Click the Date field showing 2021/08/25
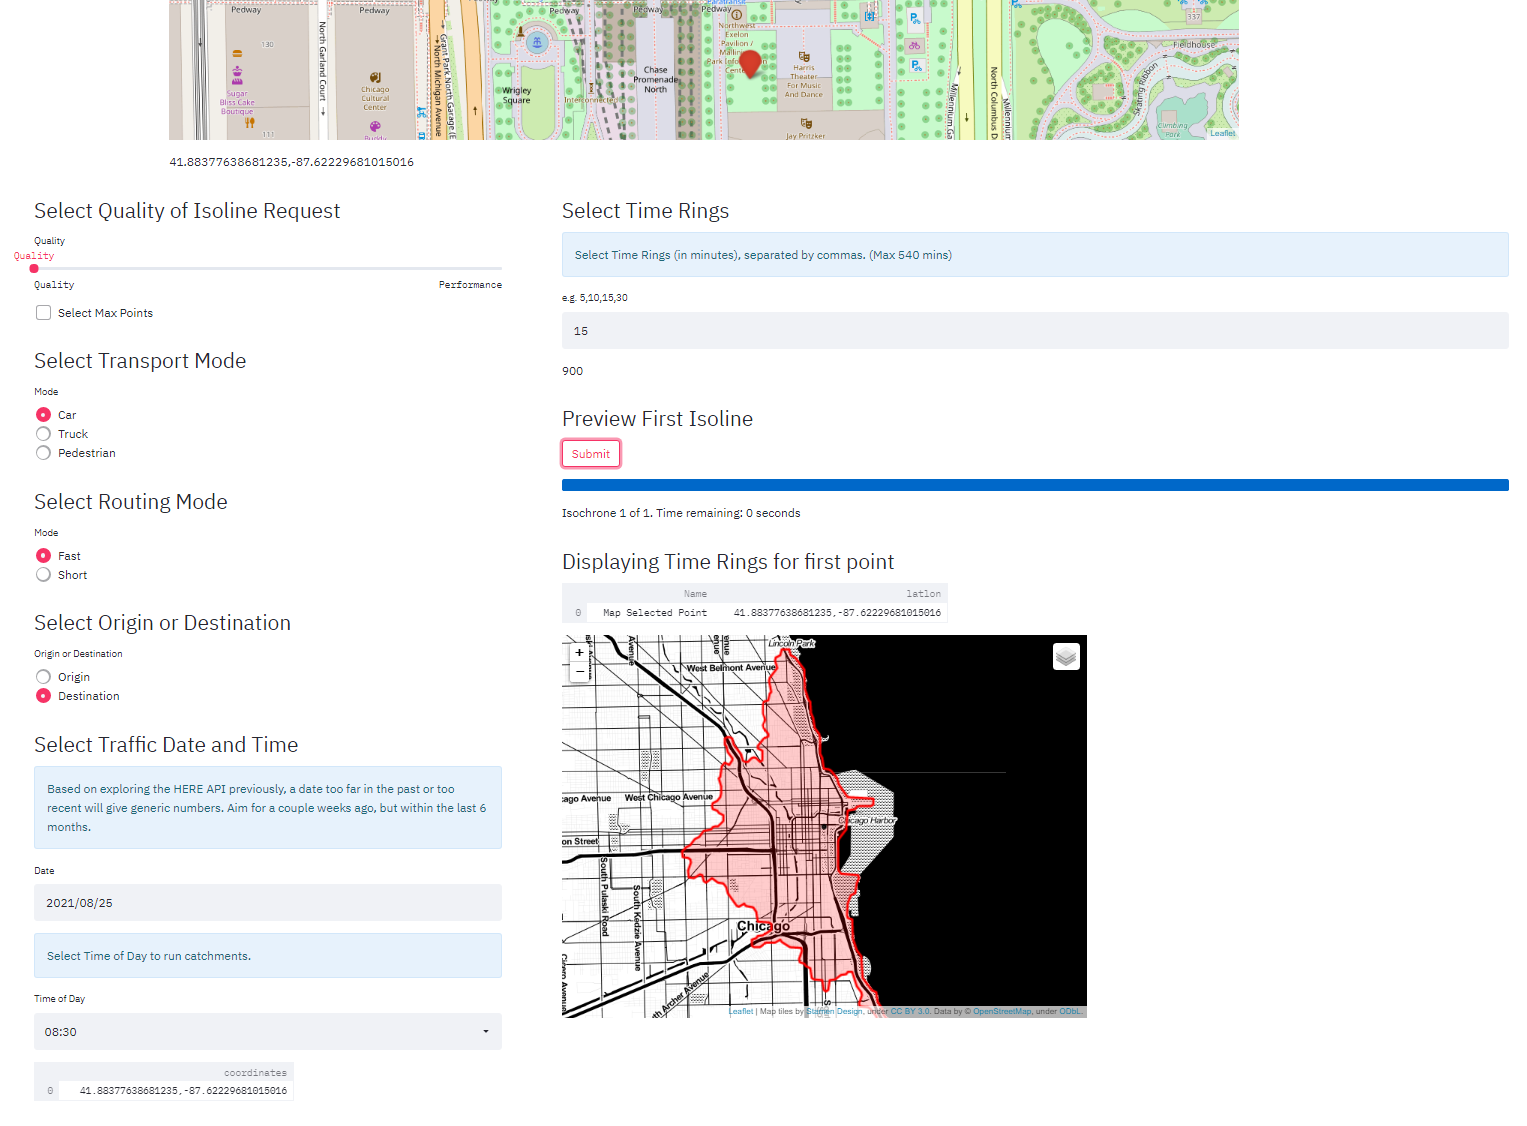 (x=268, y=903)
